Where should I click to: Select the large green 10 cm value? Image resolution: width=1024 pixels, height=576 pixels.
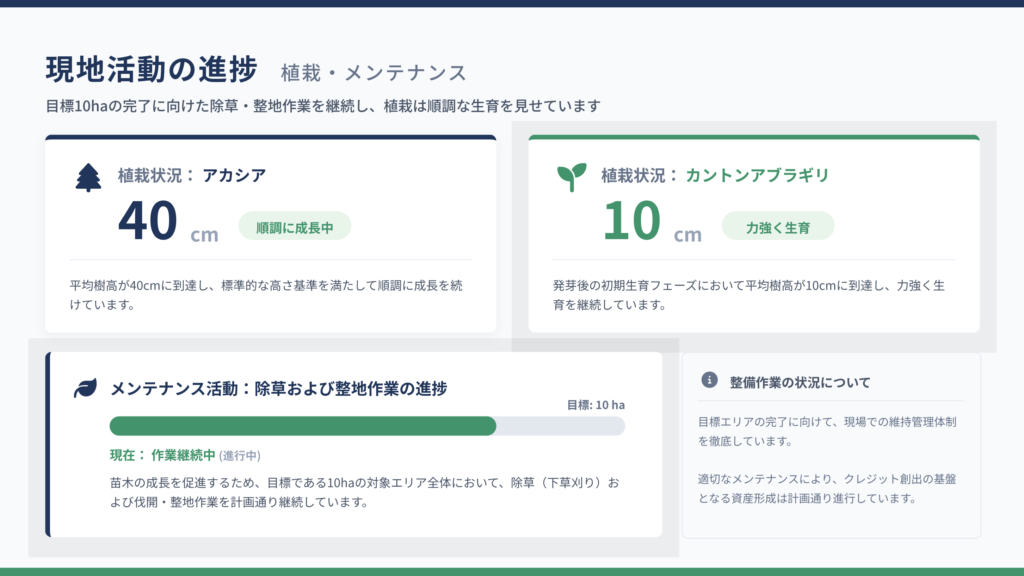[652, 221]
